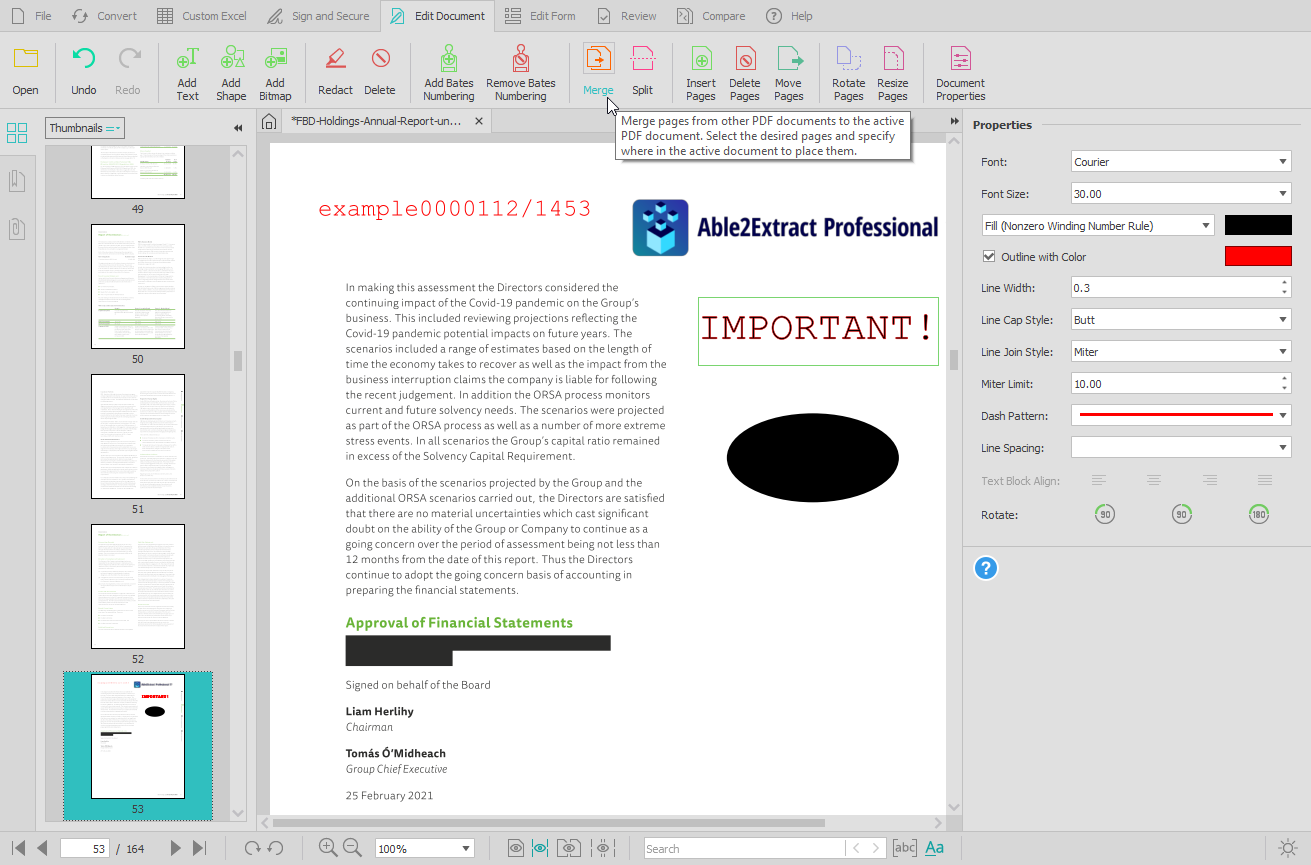1311x865 pixels.
Task: Open the Attachments panel in the sidebar
Action: [x=16, y=229]
